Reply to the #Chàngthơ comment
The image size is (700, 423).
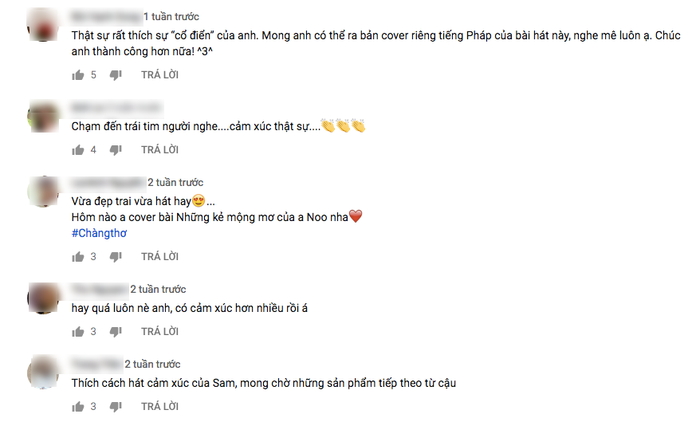tap(160, 257)
